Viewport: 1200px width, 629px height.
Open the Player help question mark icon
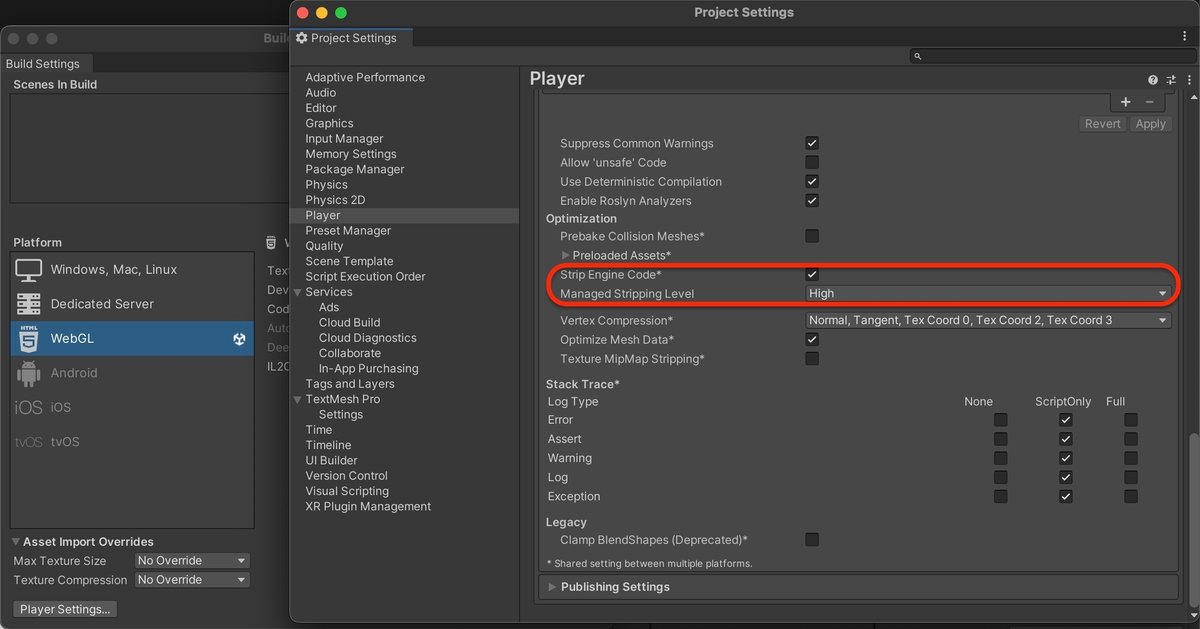1153,80
